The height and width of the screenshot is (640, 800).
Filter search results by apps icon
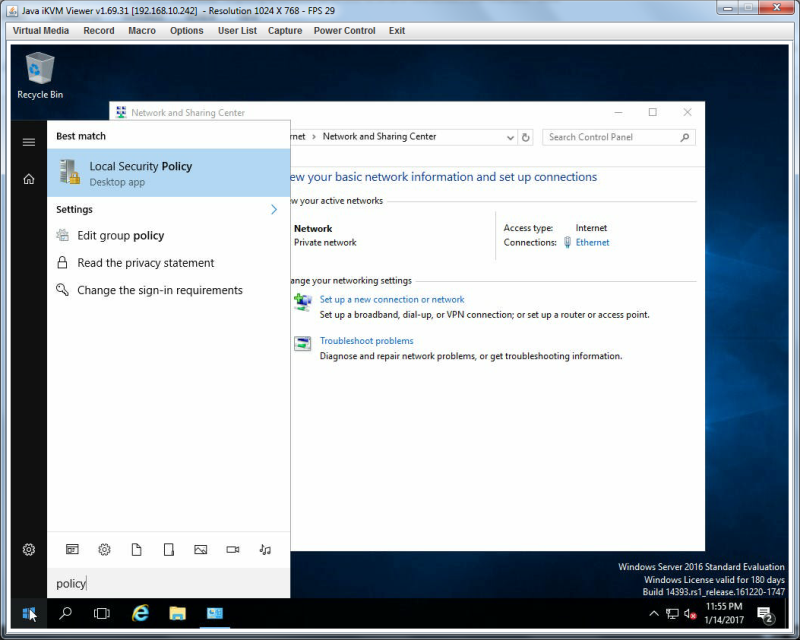pos(72,550)
